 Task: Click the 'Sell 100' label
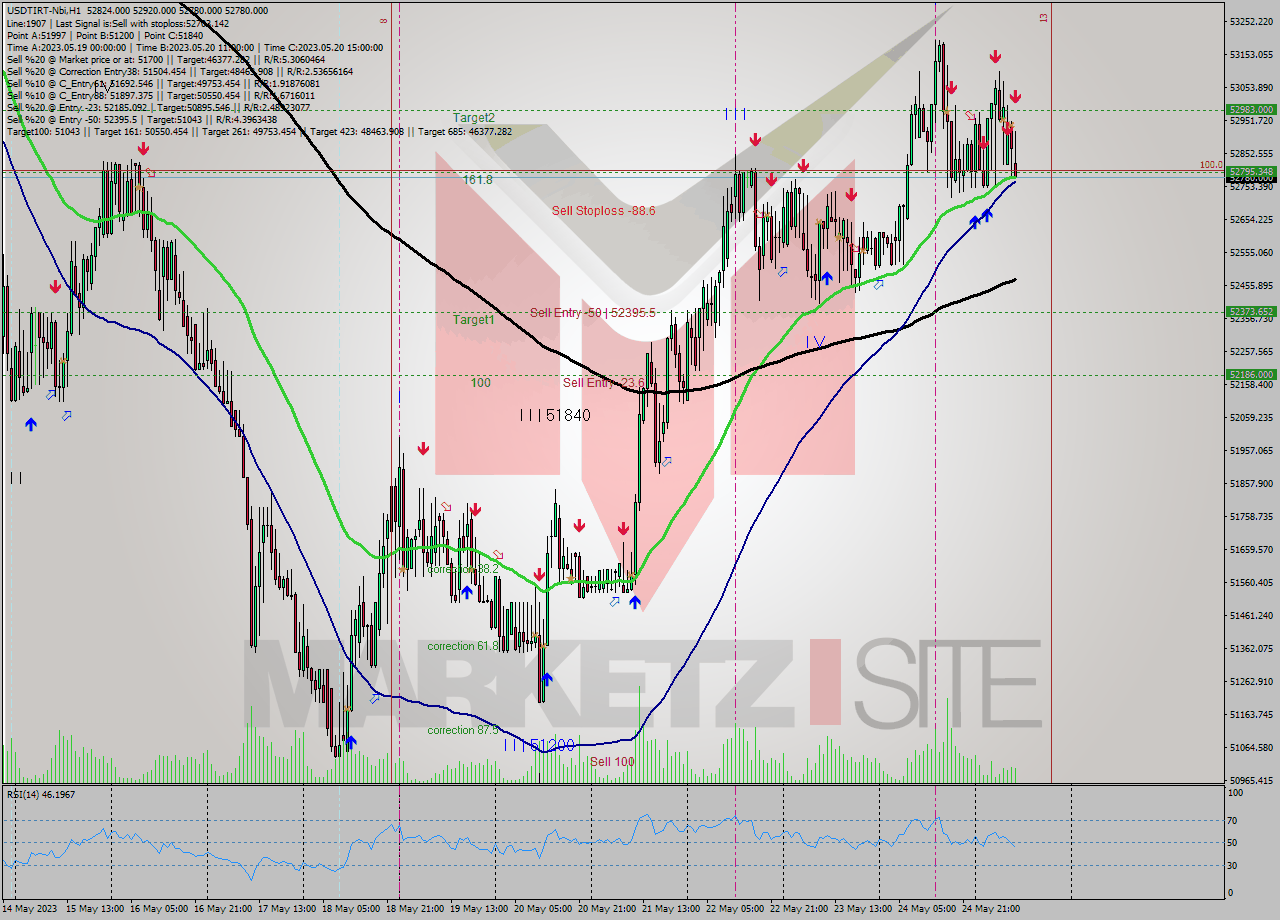tap(612, 762)
